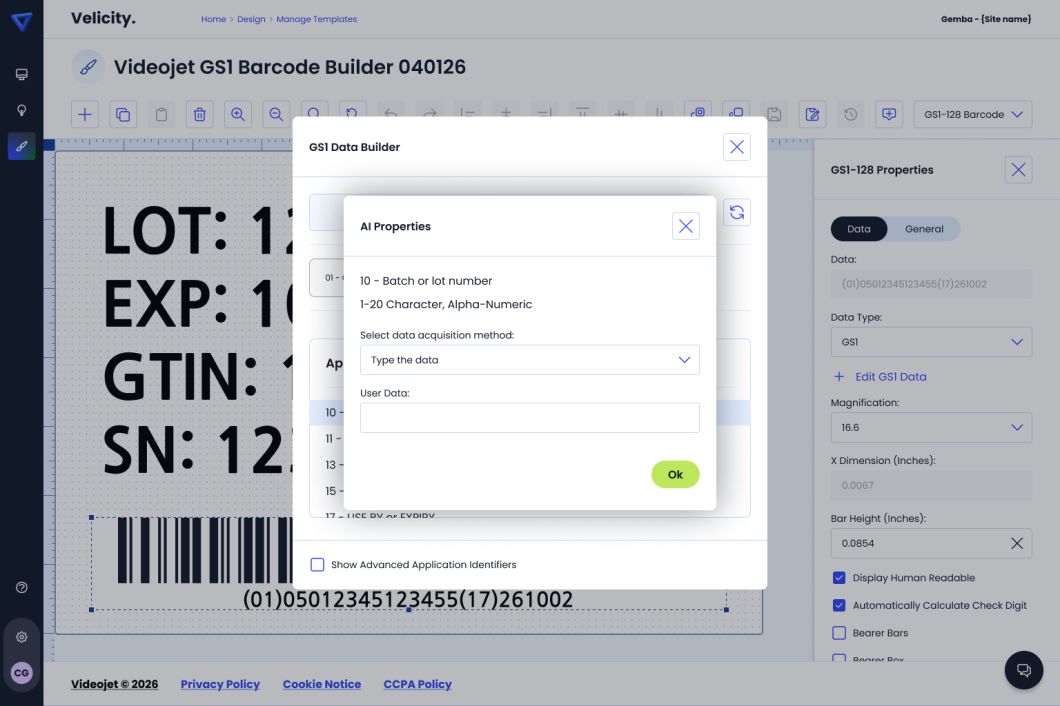Open settings gear in left sidebar
Viewport: 1060px width, 706px height.
(x=22, y=637)
